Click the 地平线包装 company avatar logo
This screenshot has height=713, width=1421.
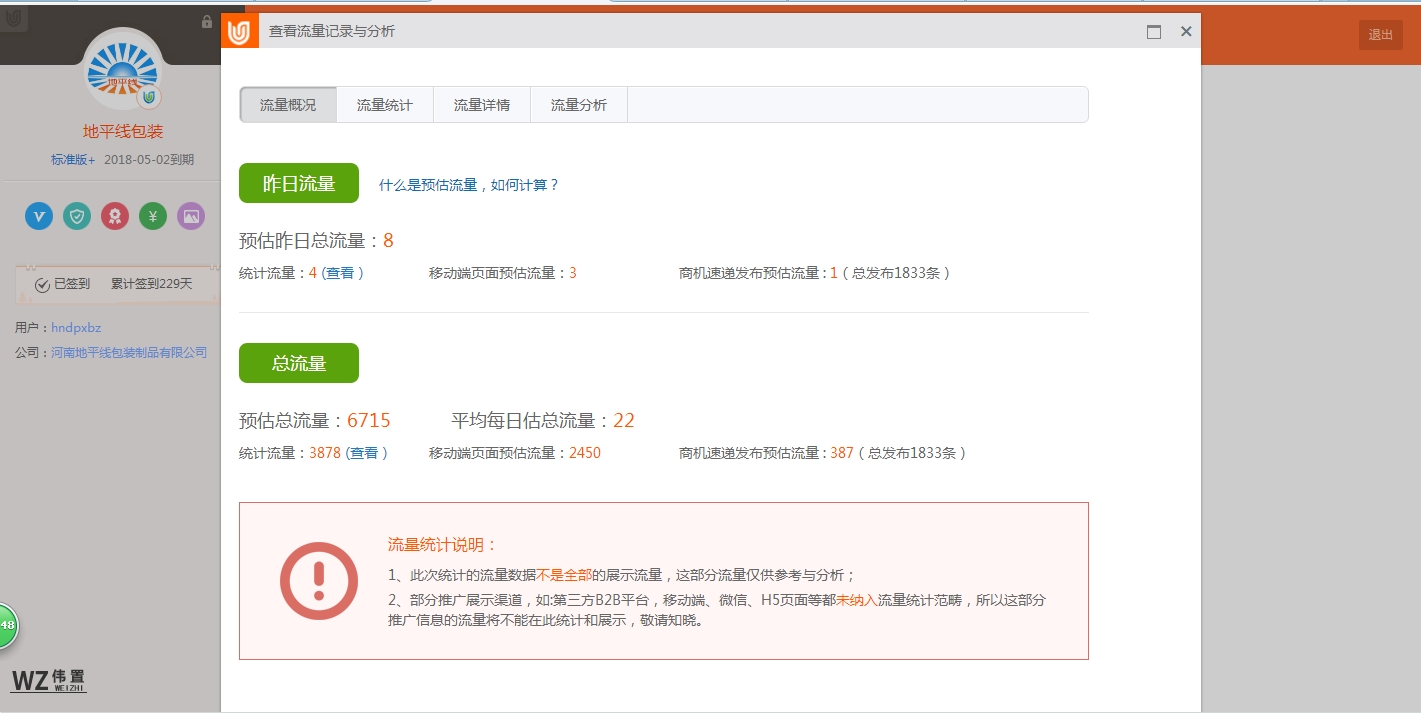pyautogui.click(x=123, y=70)
